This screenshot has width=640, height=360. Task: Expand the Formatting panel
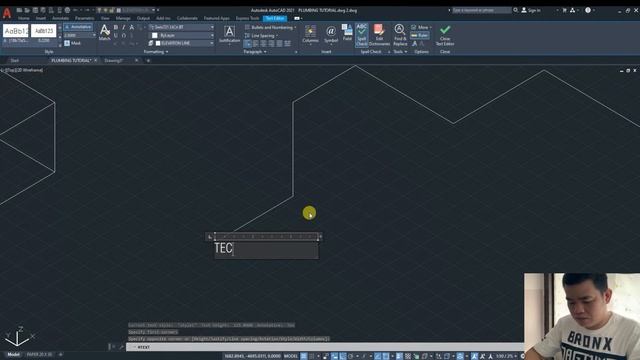(x=156, y=52)
